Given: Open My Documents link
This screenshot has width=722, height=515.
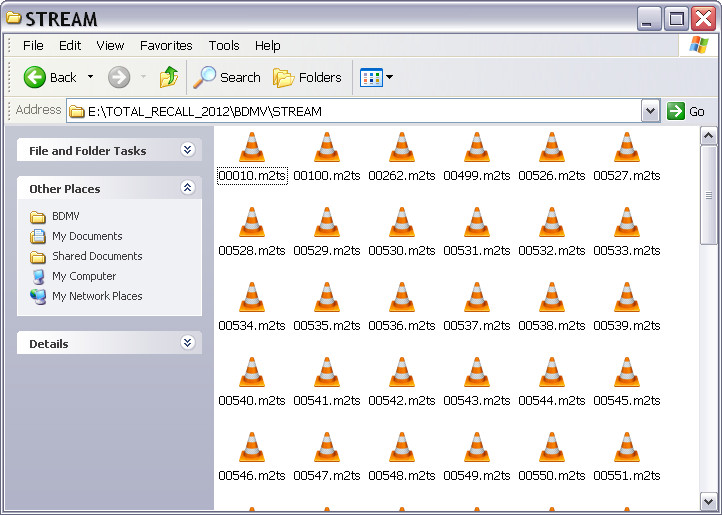Looking at the screenshot, I should [x=76, y=236].
